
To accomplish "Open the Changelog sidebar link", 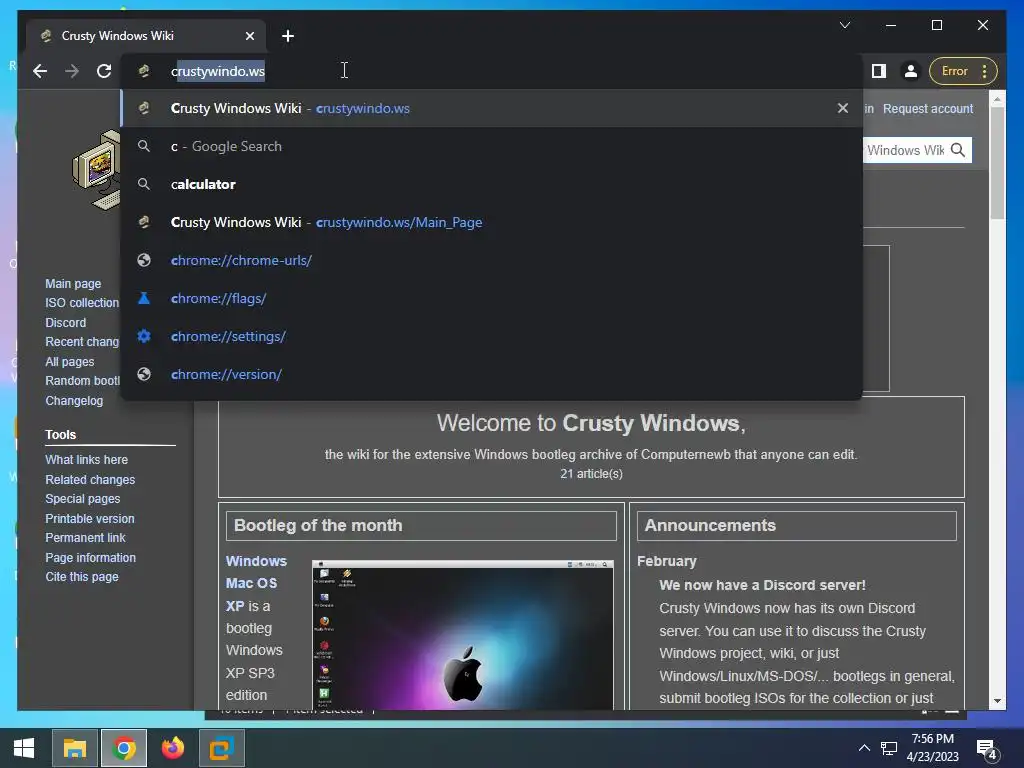I will pyautogui.click(x=74, y=400).
